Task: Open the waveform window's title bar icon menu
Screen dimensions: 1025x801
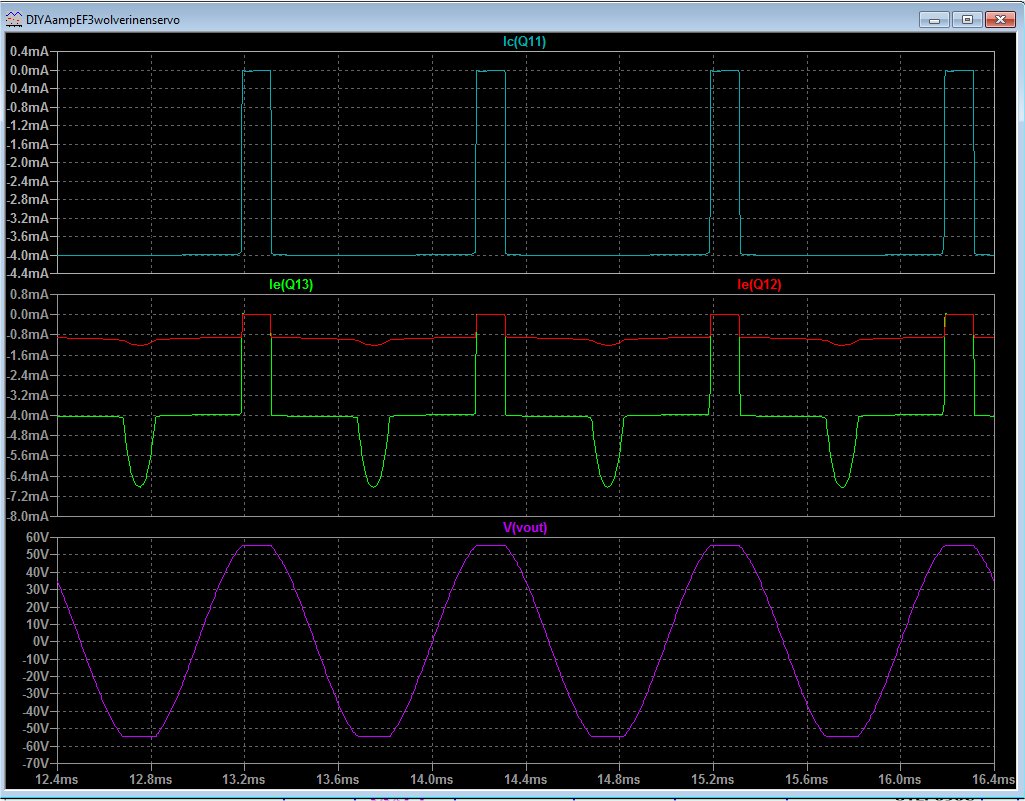Action: point(14,20)
